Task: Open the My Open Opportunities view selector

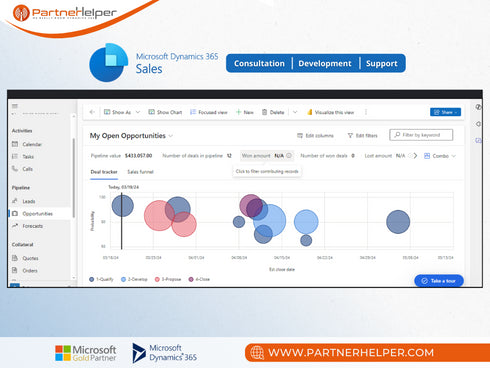Action: pyautogui.click(x=131, y=136)
